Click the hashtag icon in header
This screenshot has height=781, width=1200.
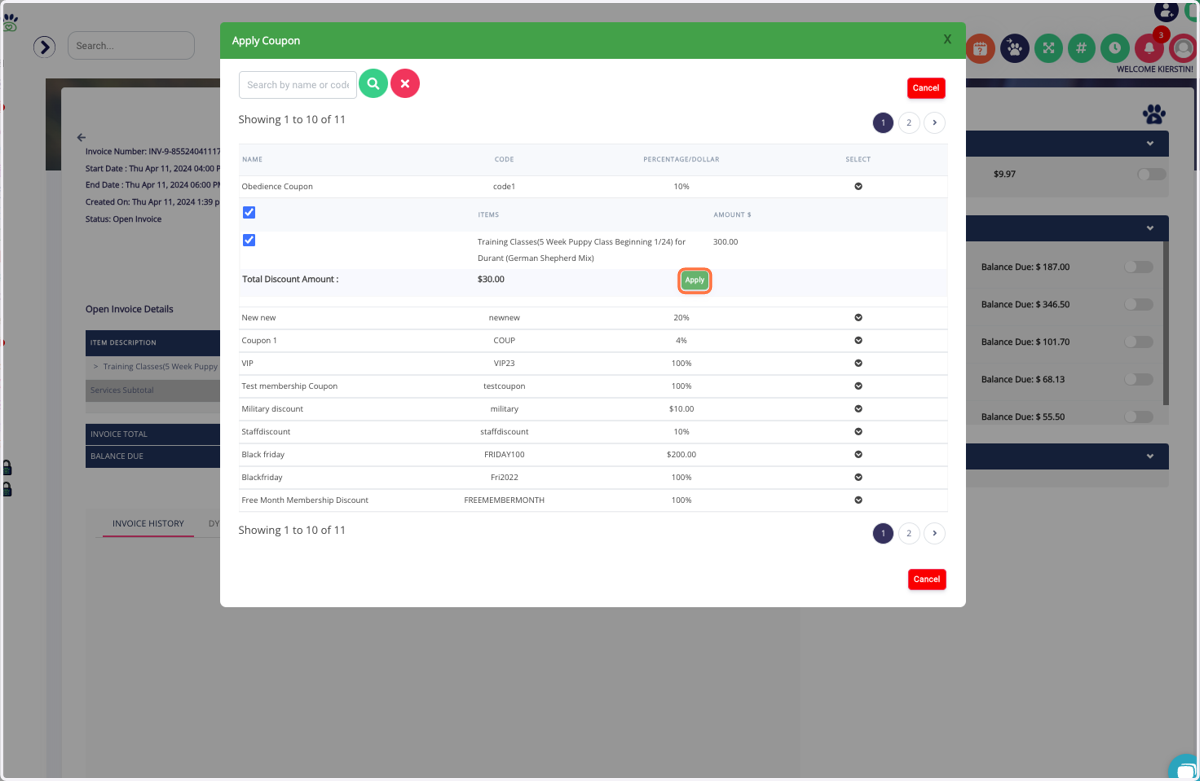click(1081, 48)
